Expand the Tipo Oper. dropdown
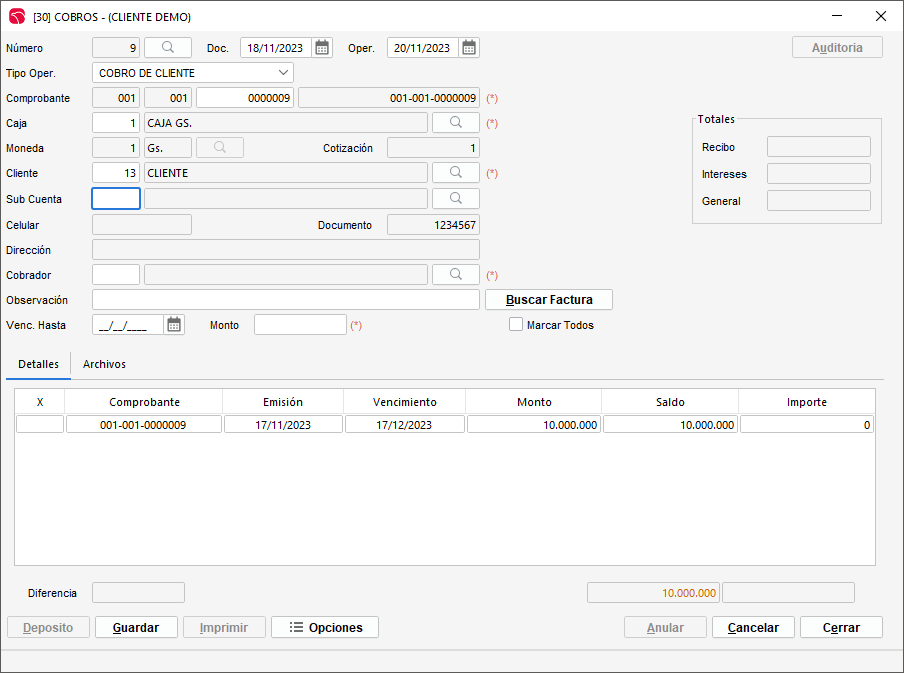904x673 pixels. (282, 73)
